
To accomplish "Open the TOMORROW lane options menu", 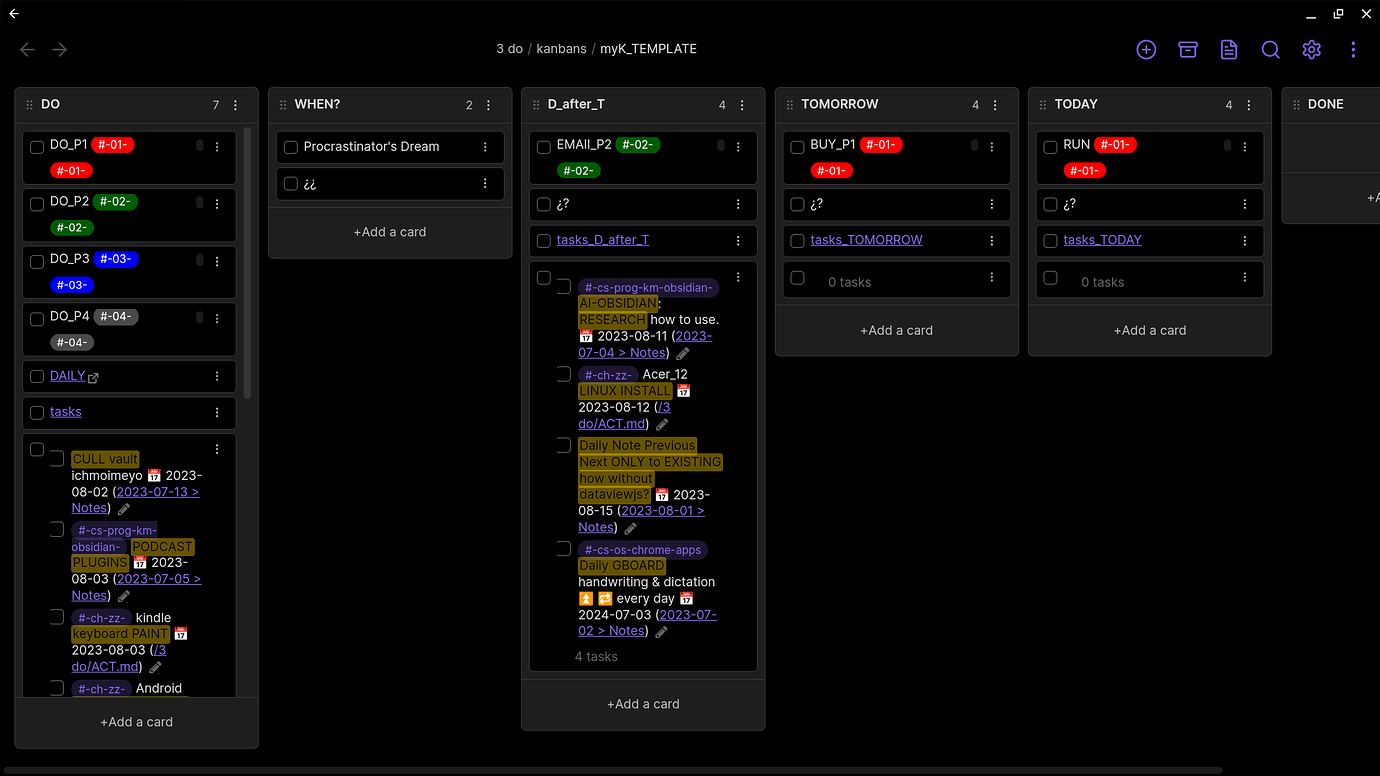I will click(x=995, y=104).
